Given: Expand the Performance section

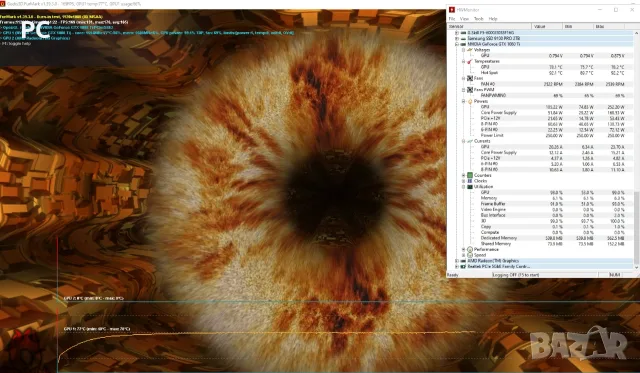Looking at the screenshot, I should coord(464,249).
